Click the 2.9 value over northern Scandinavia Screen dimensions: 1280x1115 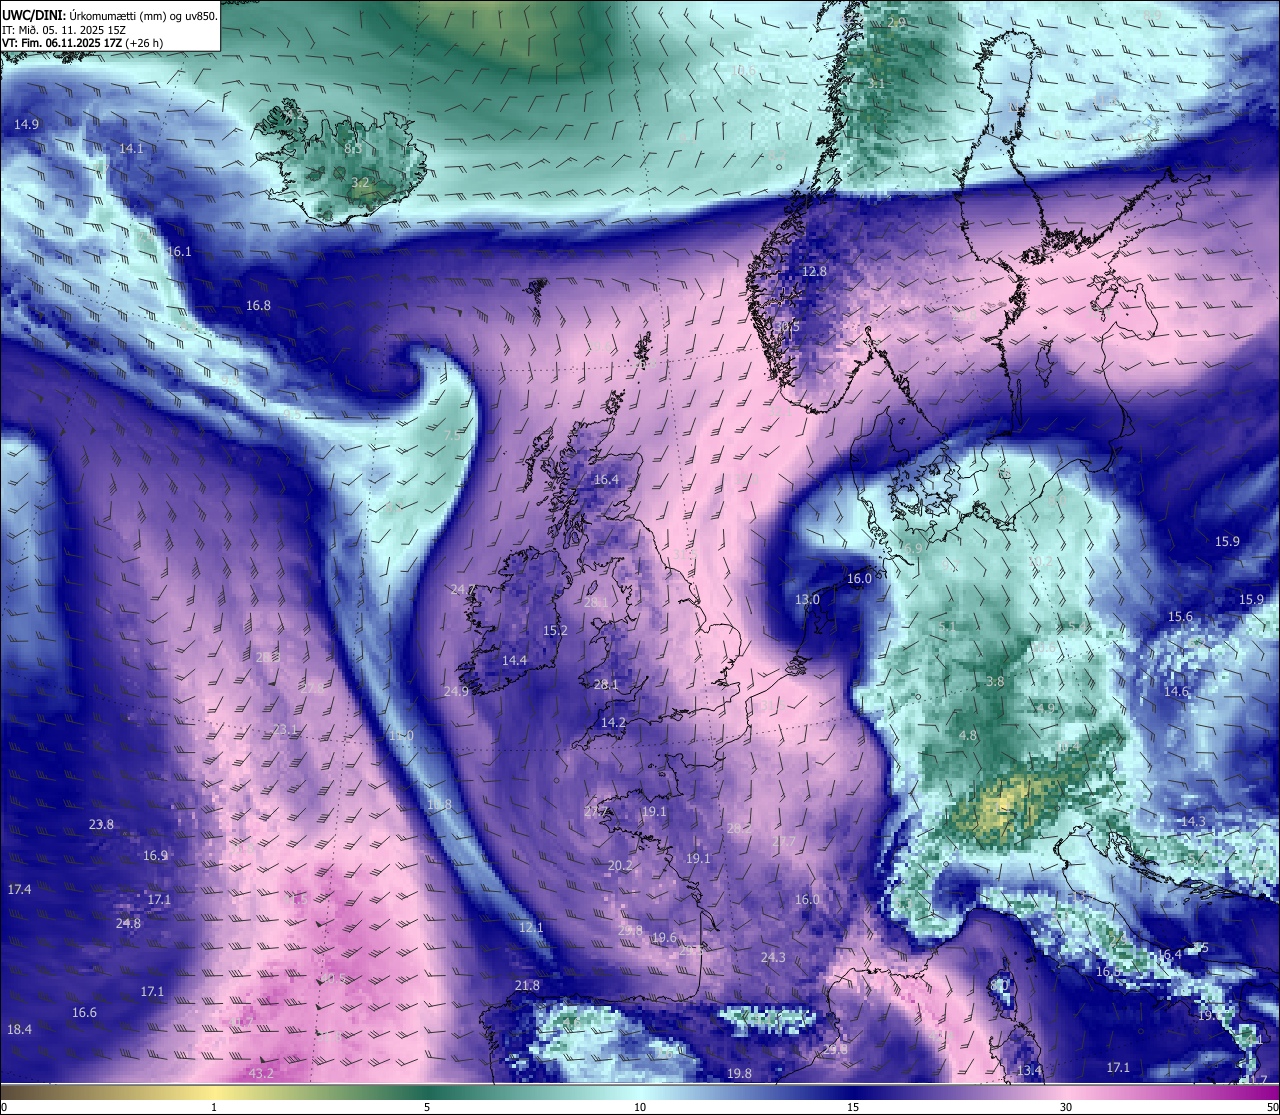(897, 22)
